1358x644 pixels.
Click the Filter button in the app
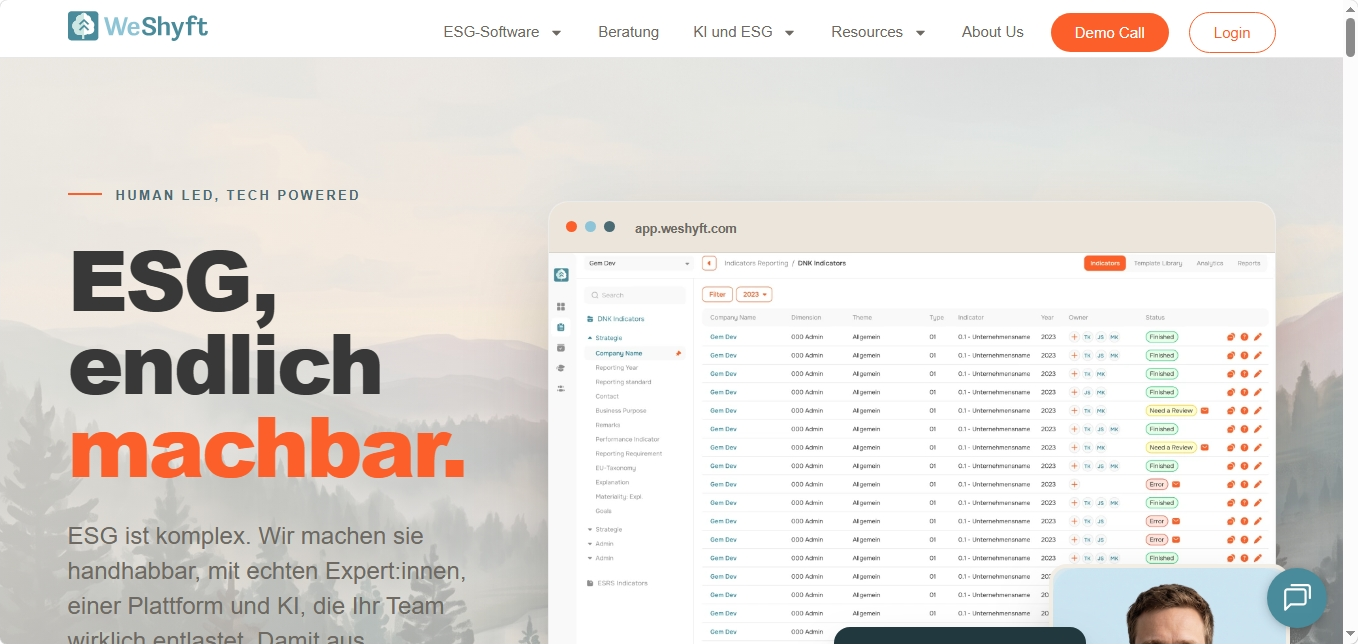[717, 295]
